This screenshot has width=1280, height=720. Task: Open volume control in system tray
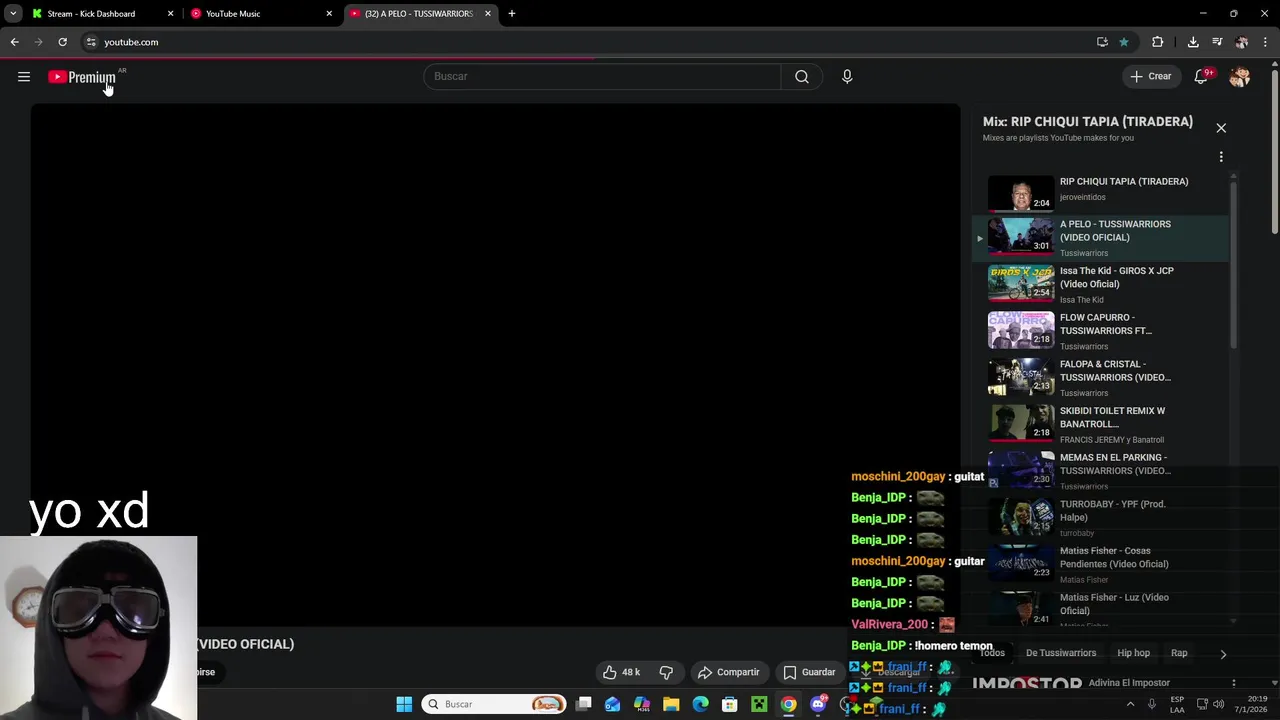[1219, 704]
